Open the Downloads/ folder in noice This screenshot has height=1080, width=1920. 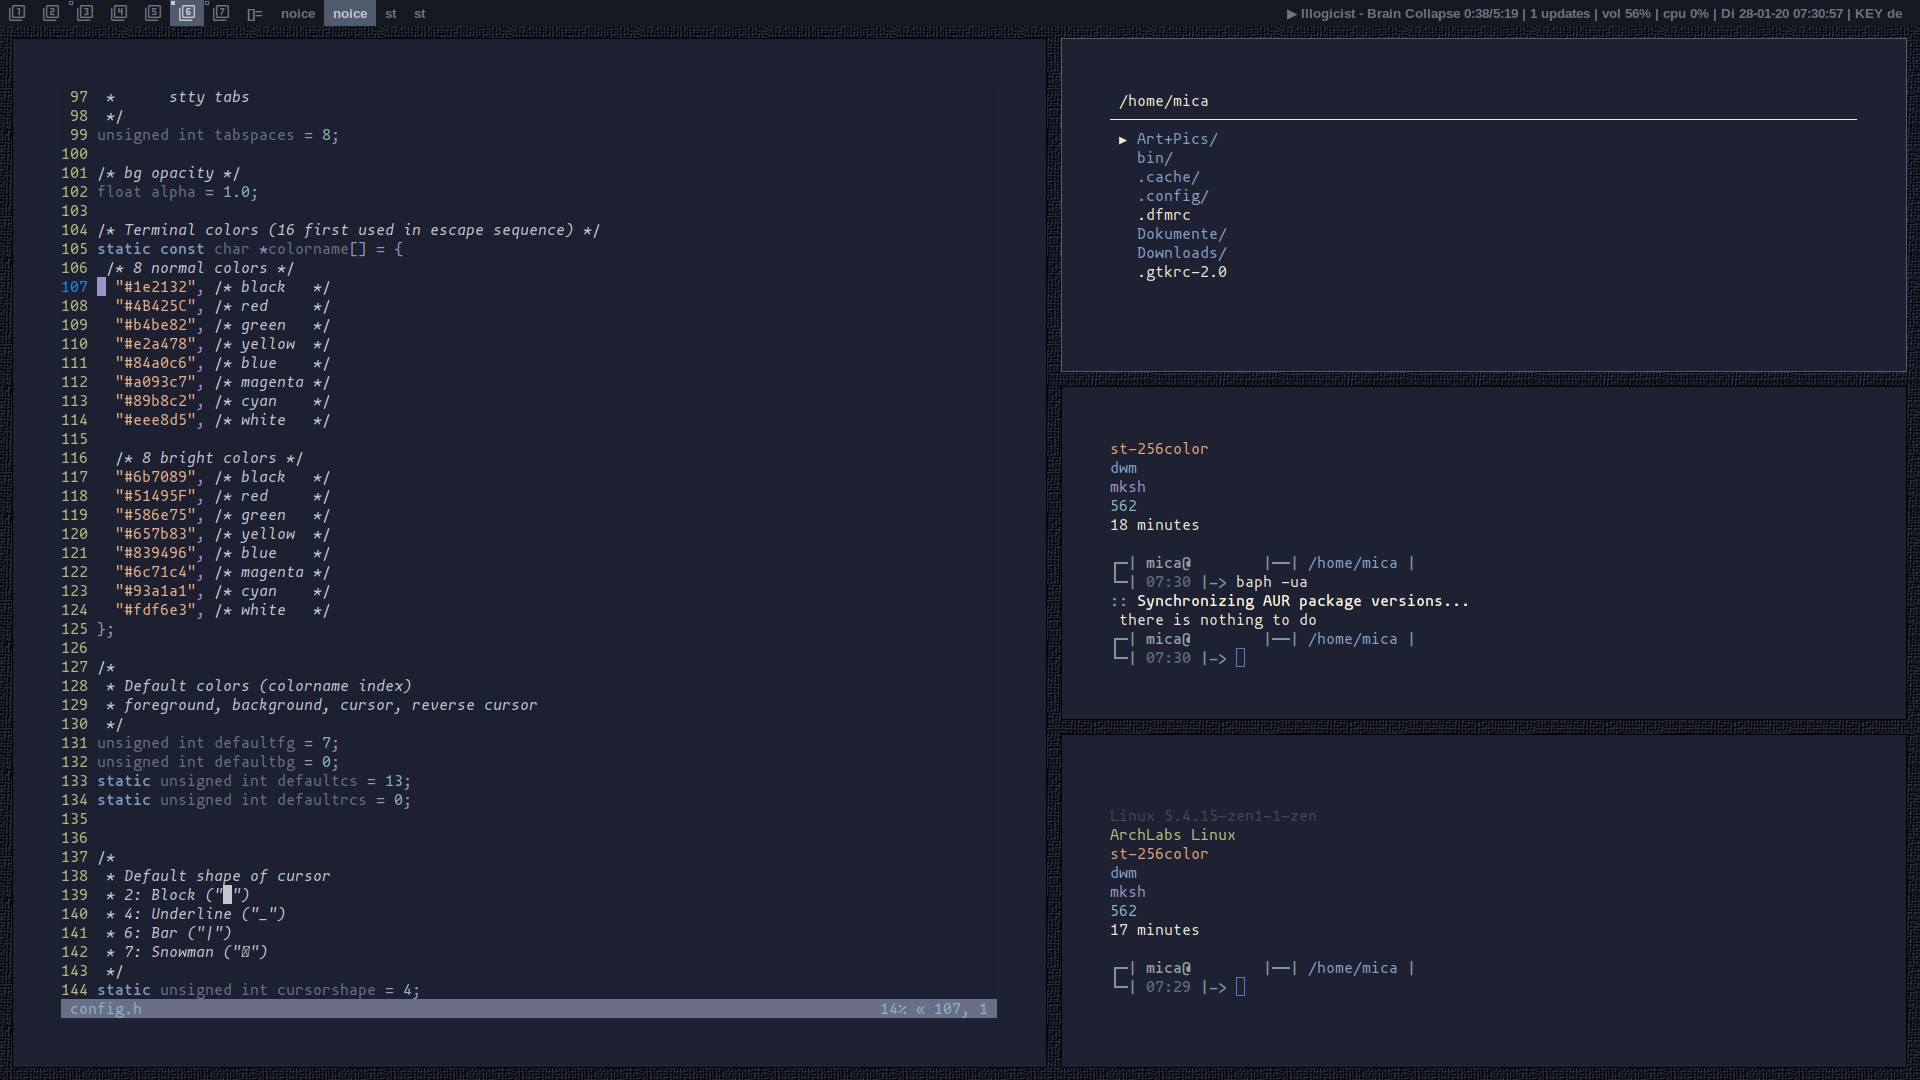[x=1182, y=253]
